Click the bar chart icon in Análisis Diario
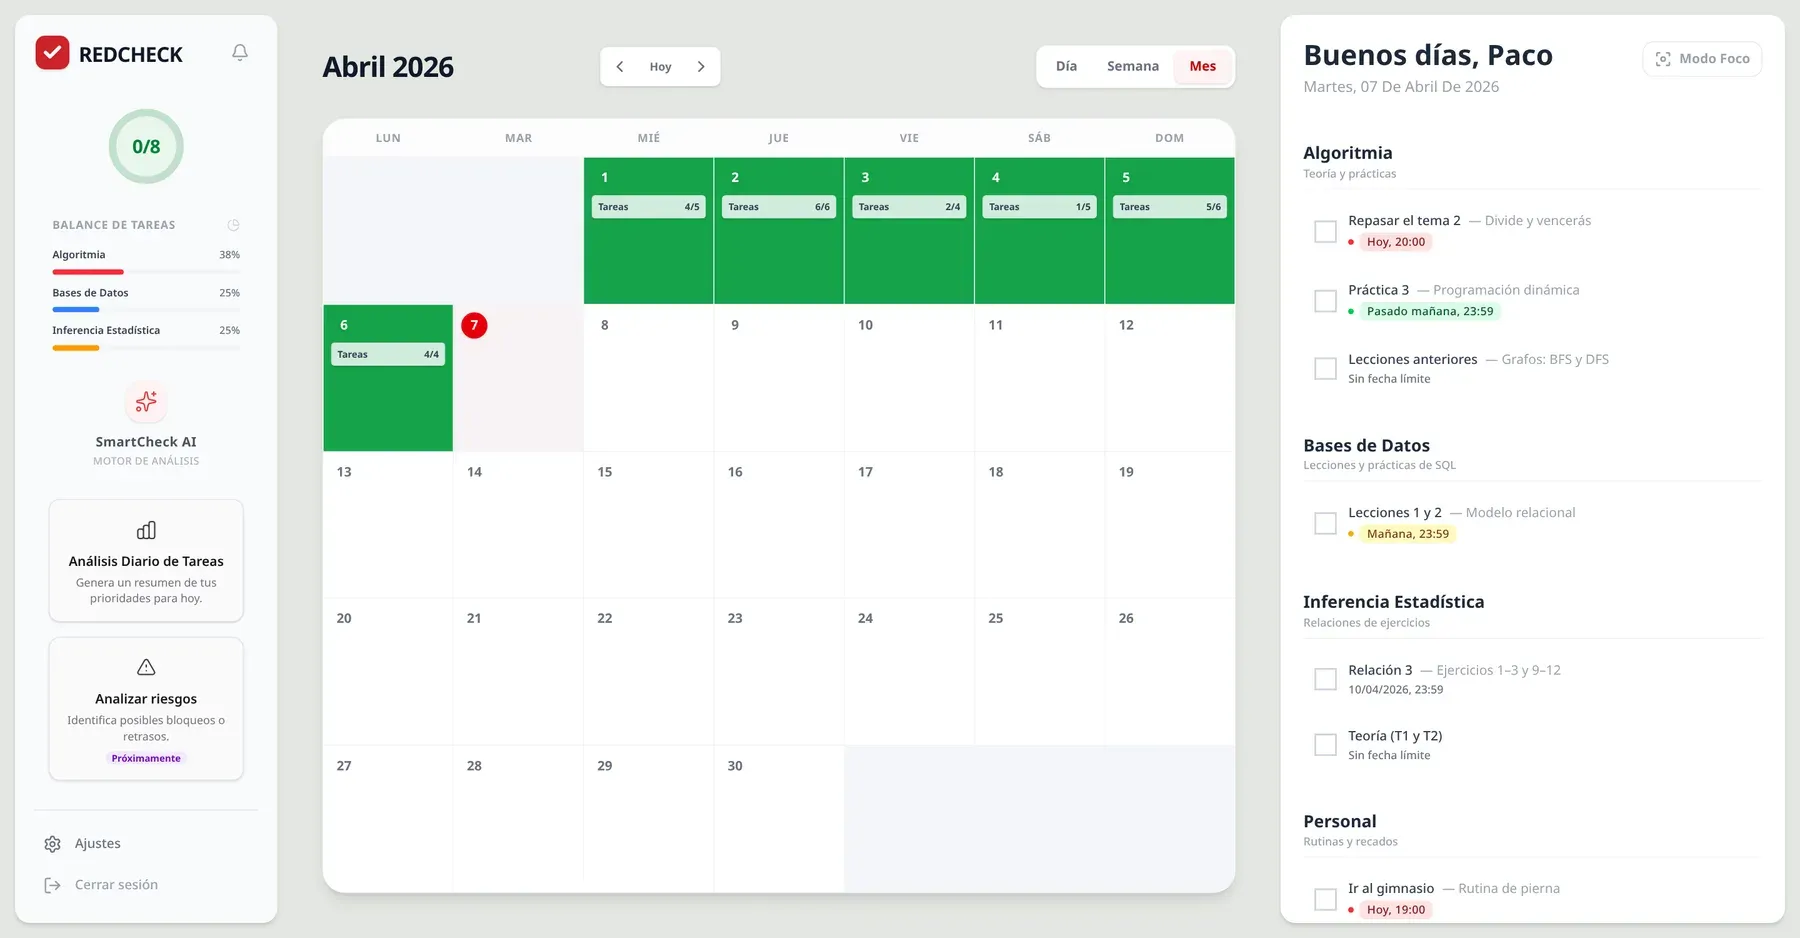The height and width of the screenshot is (938, 1800). pyautogui.click(x=146, y=530)
